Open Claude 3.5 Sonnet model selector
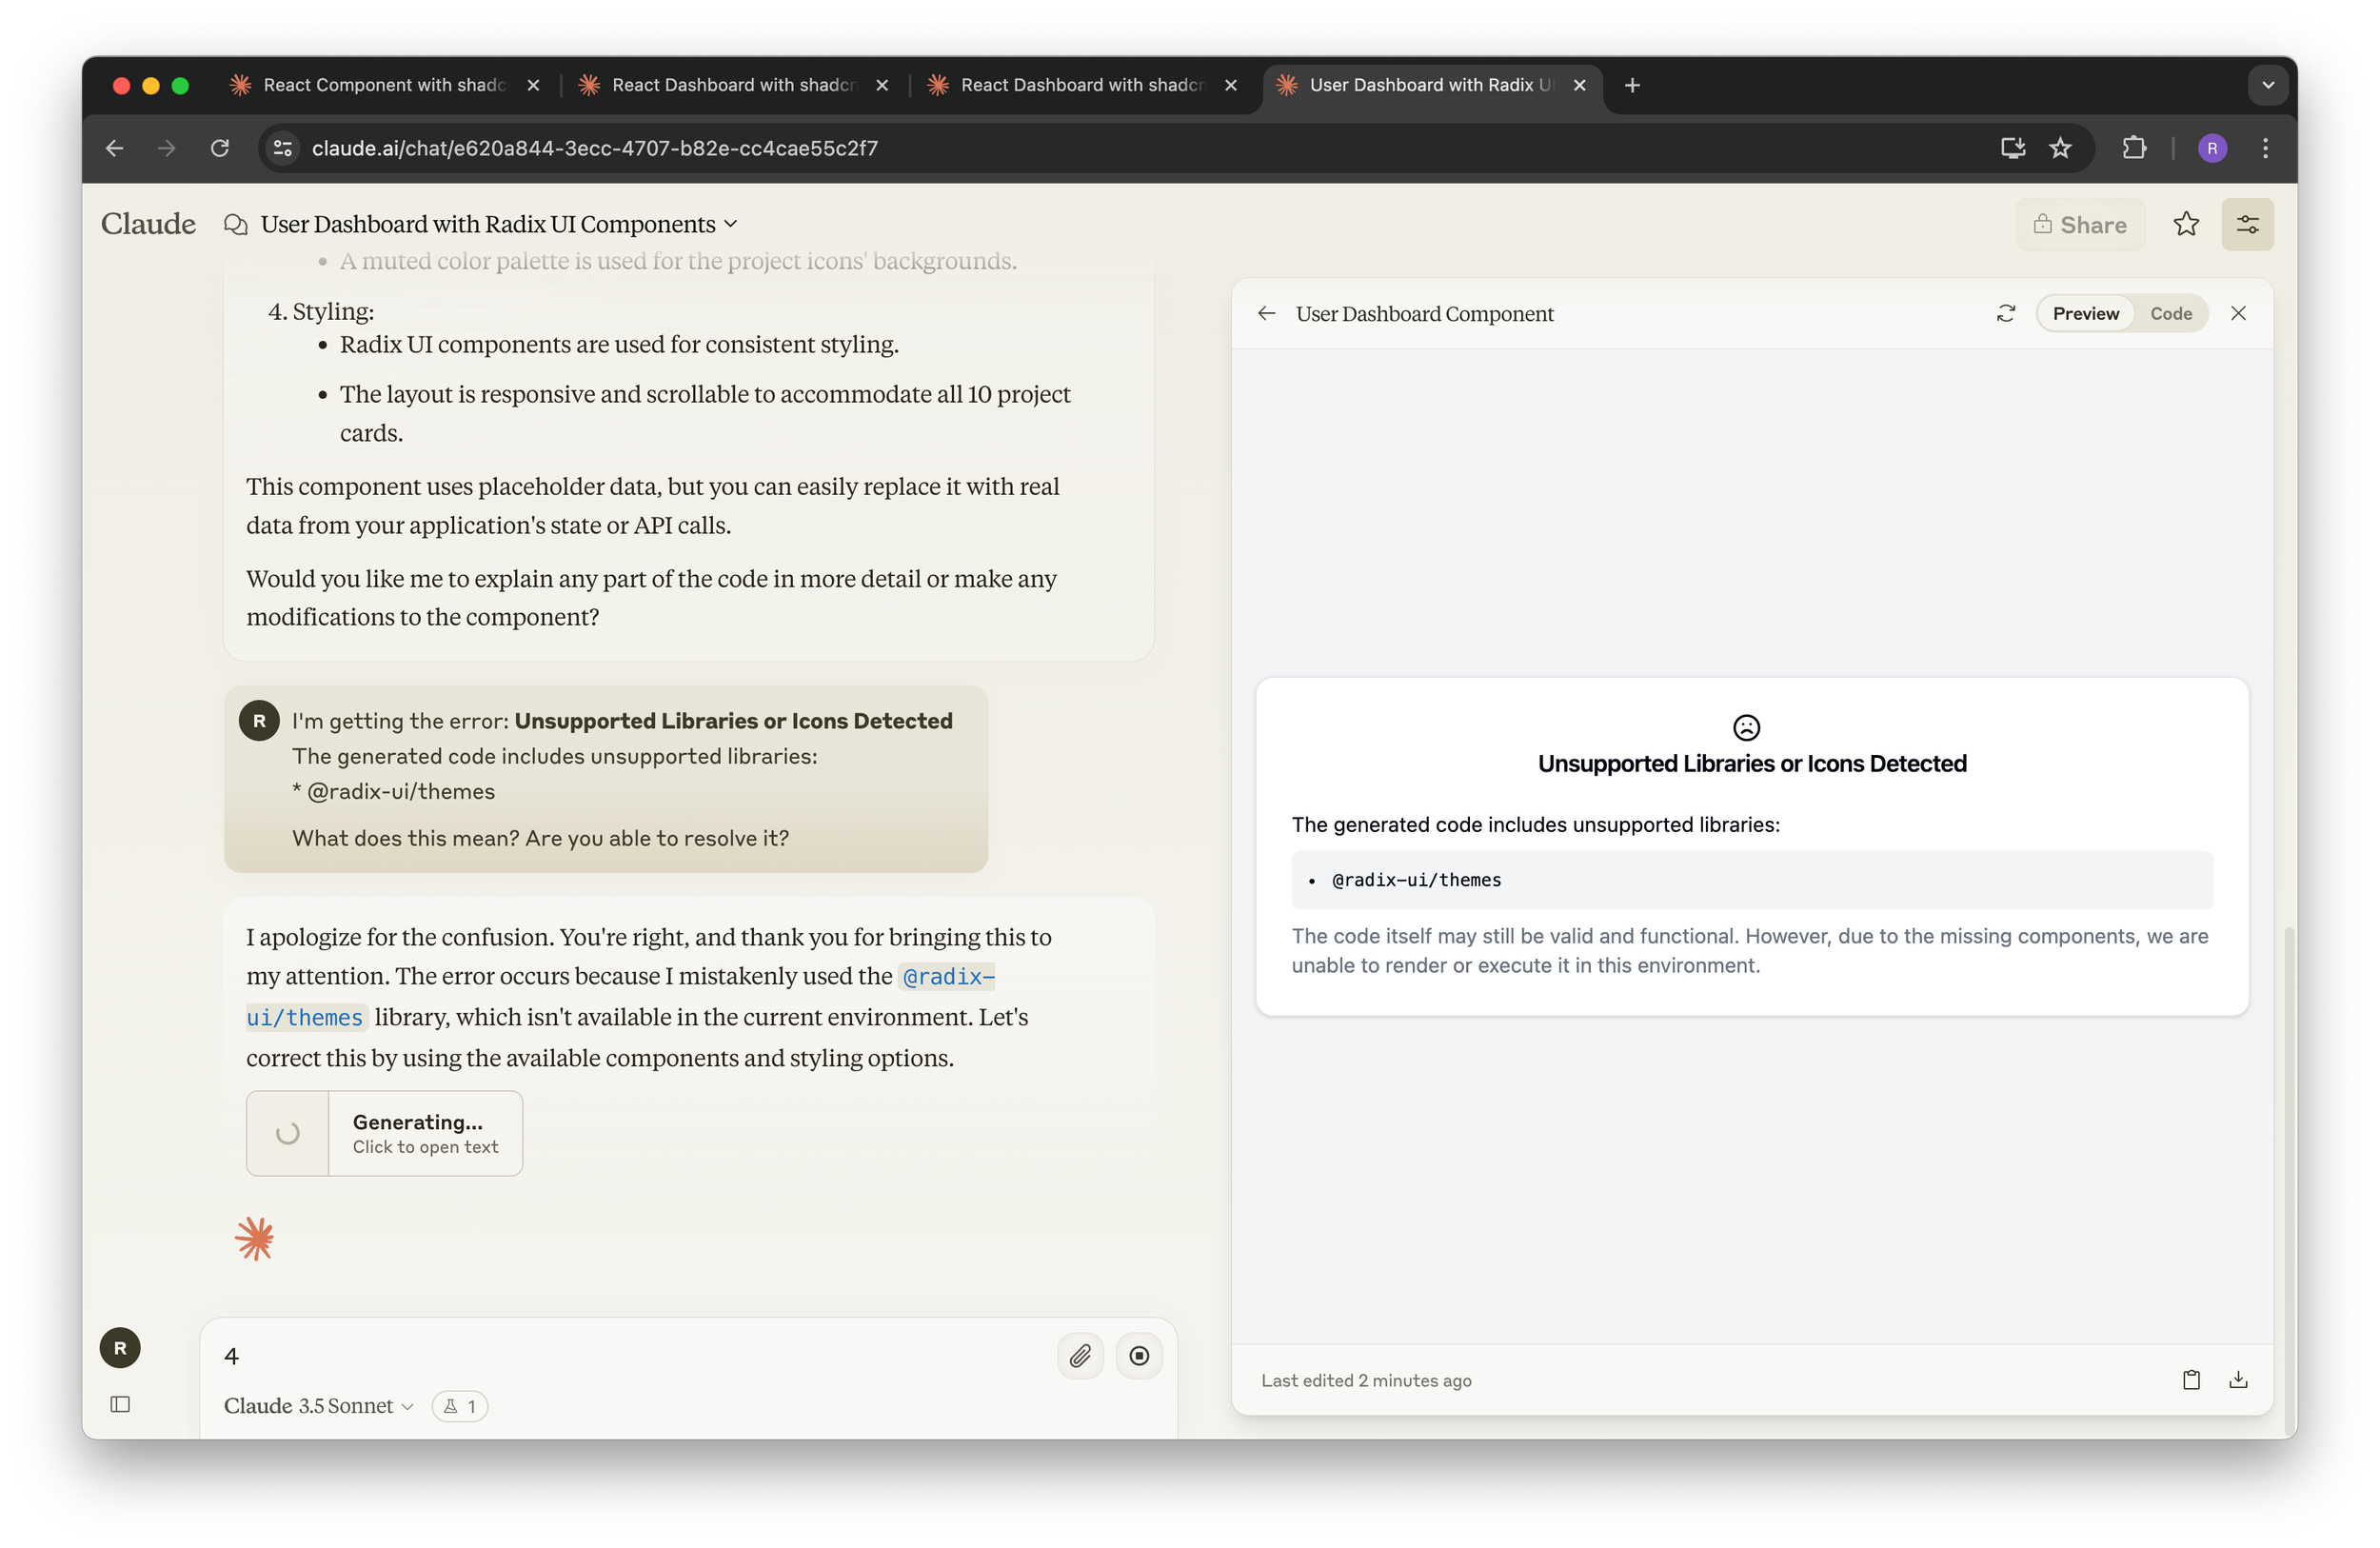 click(x=318, y=1405)
